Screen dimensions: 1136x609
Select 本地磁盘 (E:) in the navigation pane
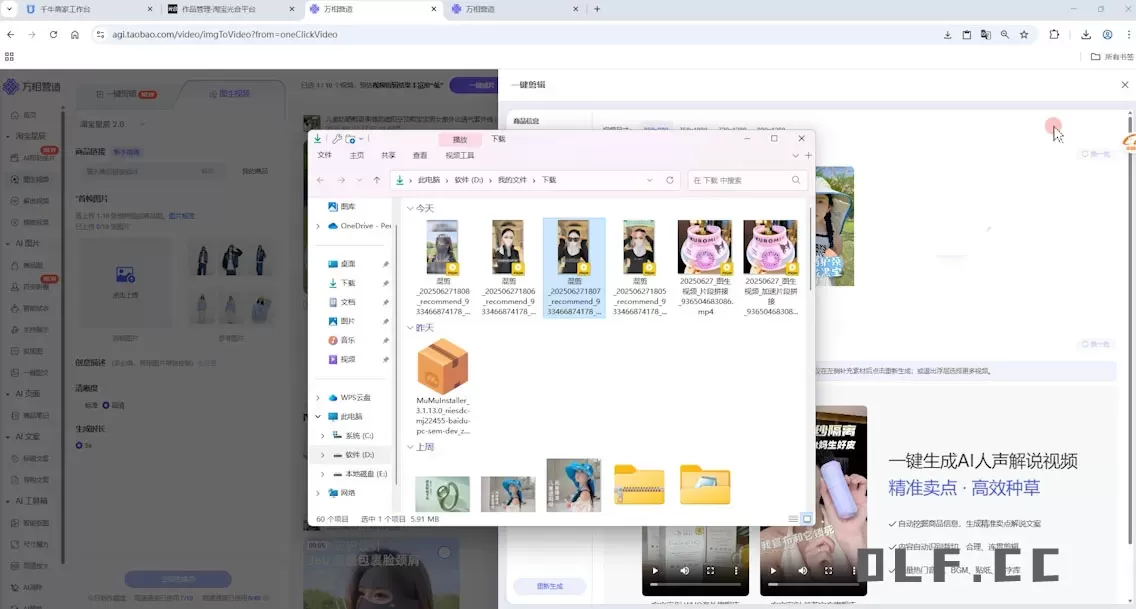point(359,474)
